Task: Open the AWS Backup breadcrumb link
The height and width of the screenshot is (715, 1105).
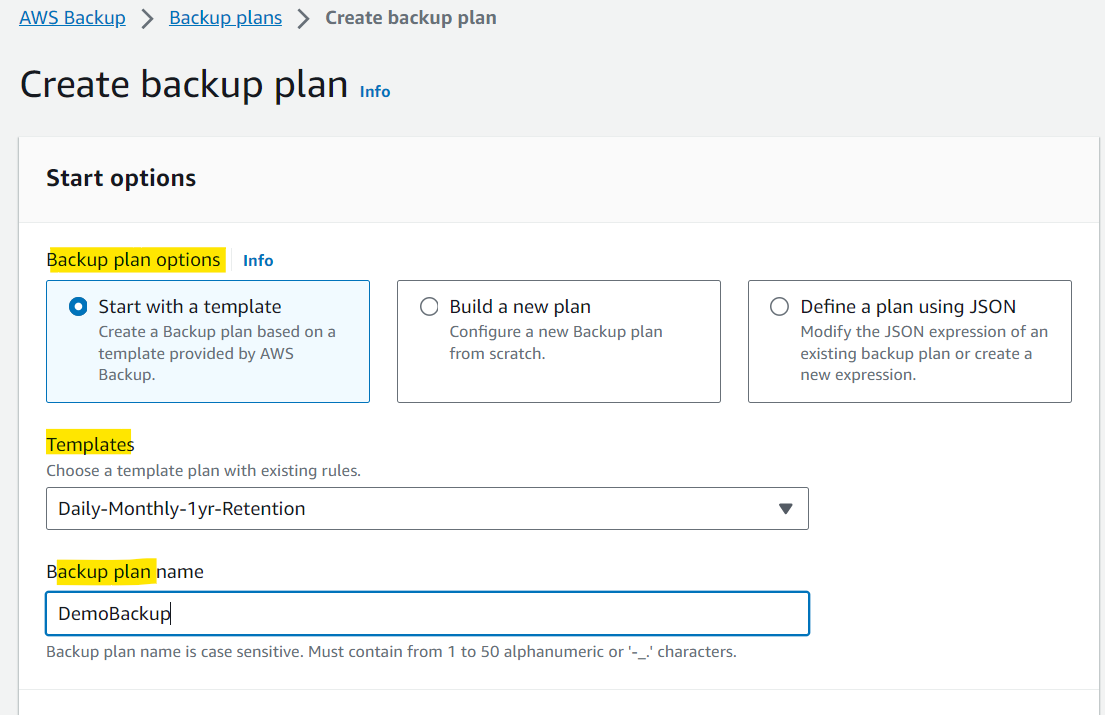Action: (73, 18)
